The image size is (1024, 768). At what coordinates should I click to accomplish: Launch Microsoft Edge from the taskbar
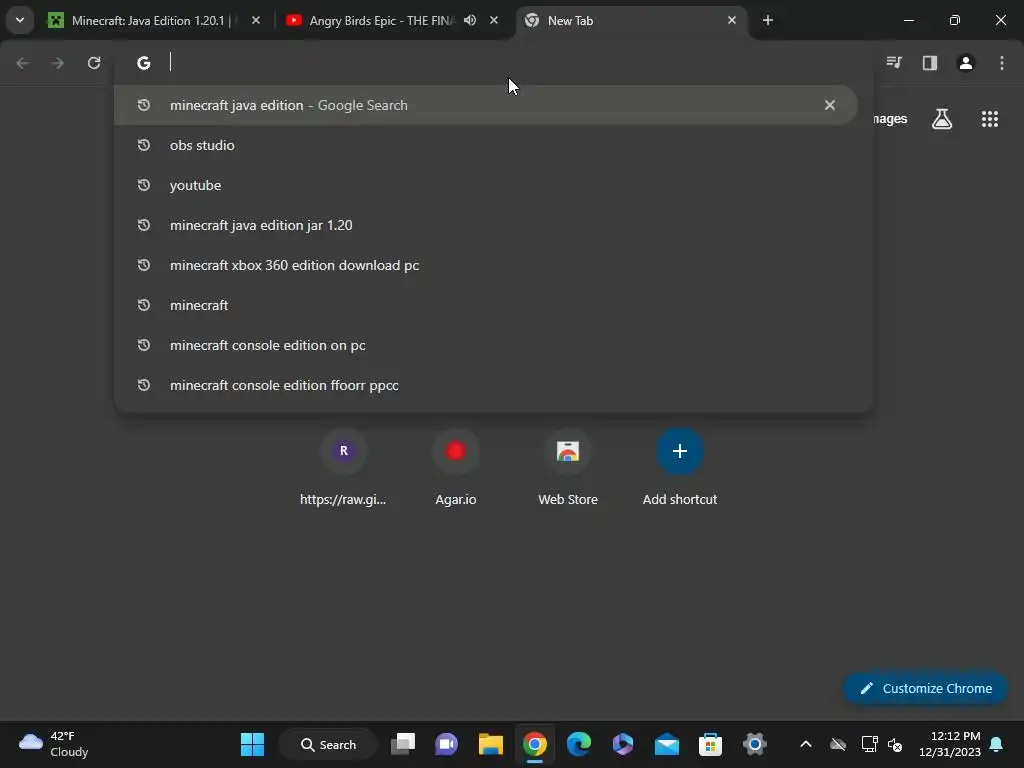pos(579,744)
